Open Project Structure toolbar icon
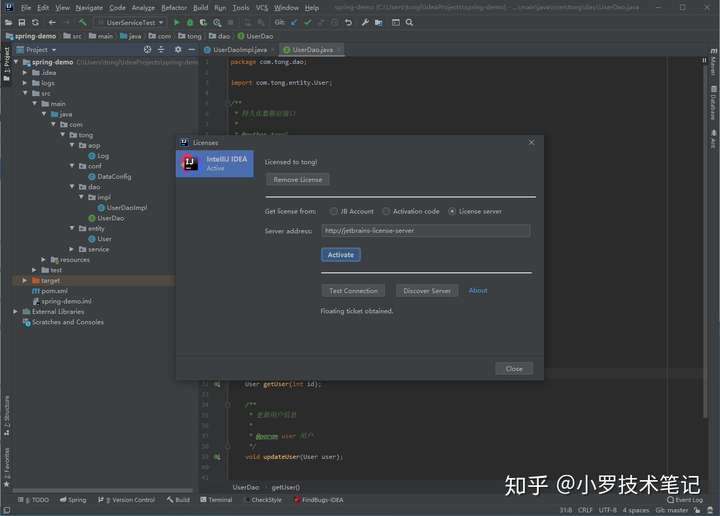This screenshot has width=720, height=516. point(379,22)
